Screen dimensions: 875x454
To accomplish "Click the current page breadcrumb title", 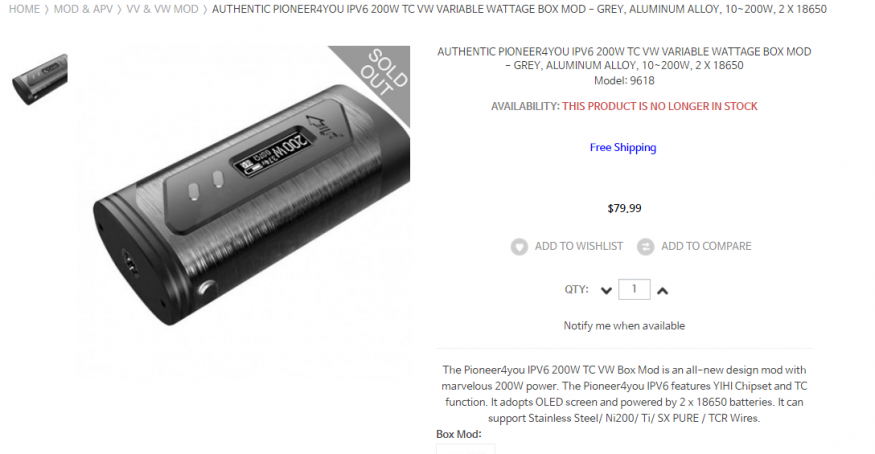I will (519, 9).
